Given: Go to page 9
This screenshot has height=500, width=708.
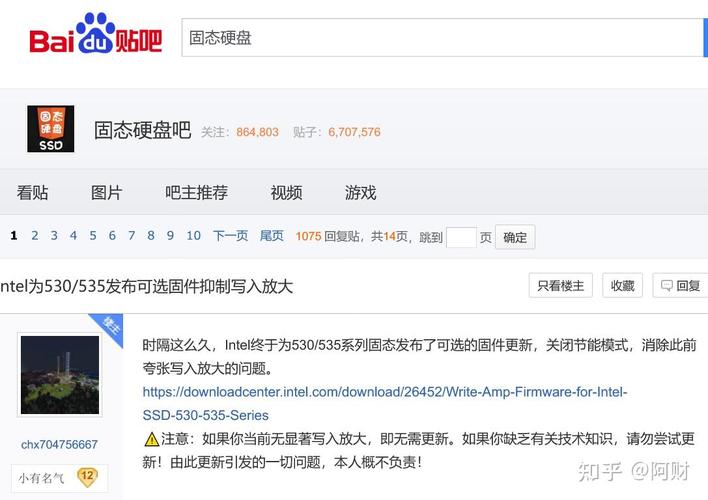Looking at the screenshot, I should tap(170, 236).
